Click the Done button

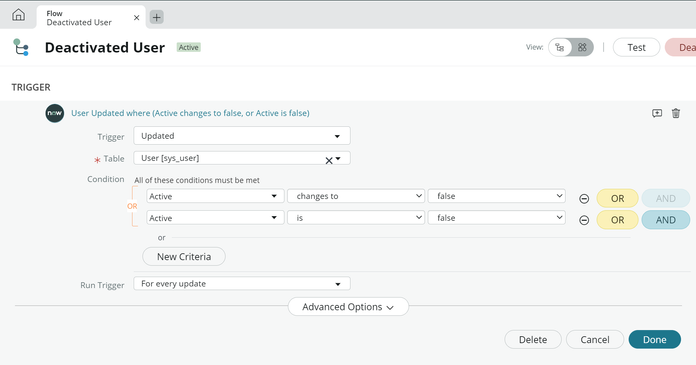(655, 340)
